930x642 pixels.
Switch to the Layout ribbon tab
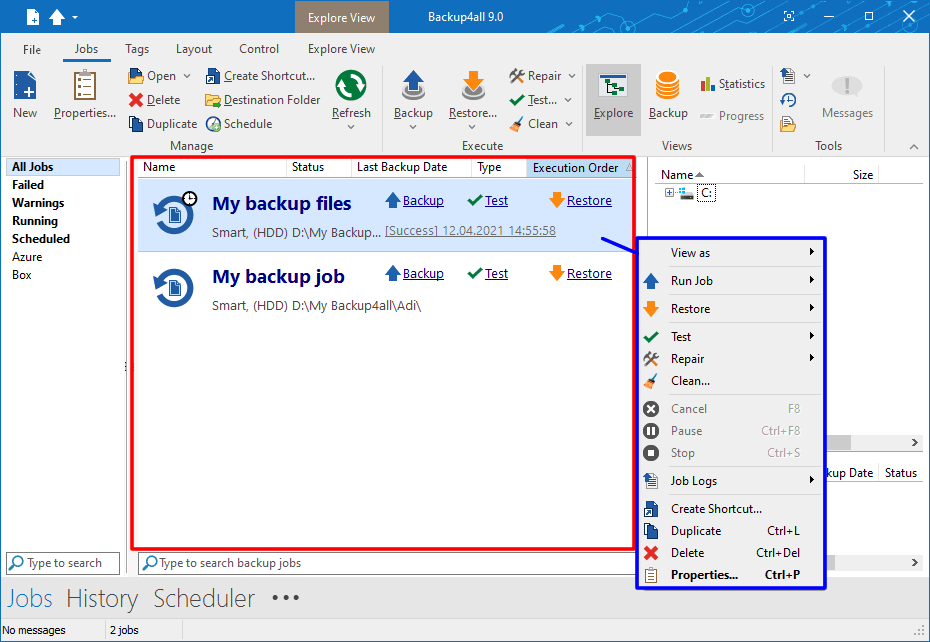[194, 49]
